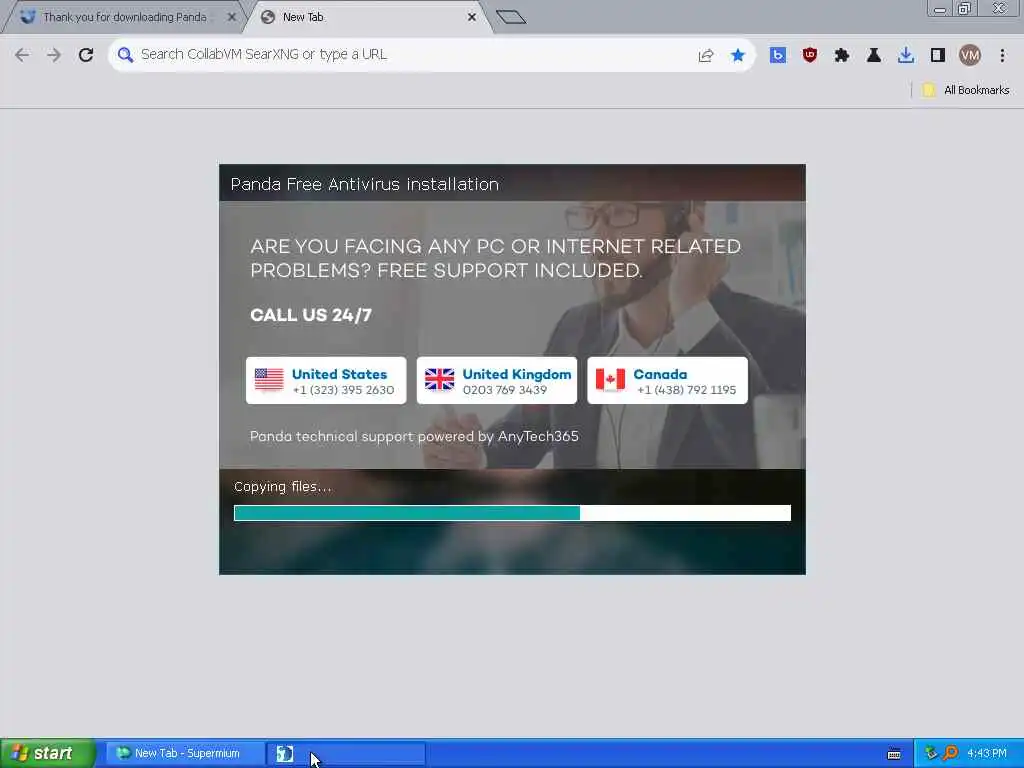Click the share page icon in address bar
The image size is (1024, 768).
(x=706, y=56)
